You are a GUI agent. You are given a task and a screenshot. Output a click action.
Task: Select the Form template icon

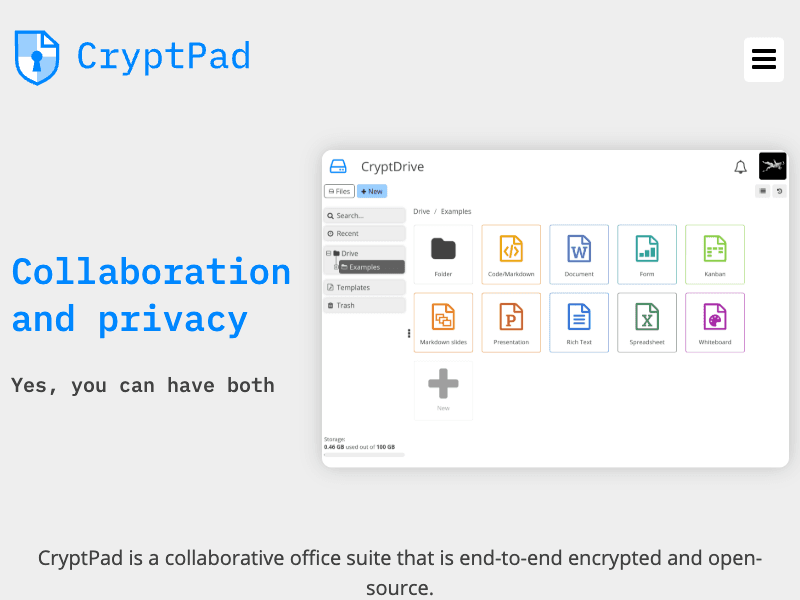tap(647, 254)
